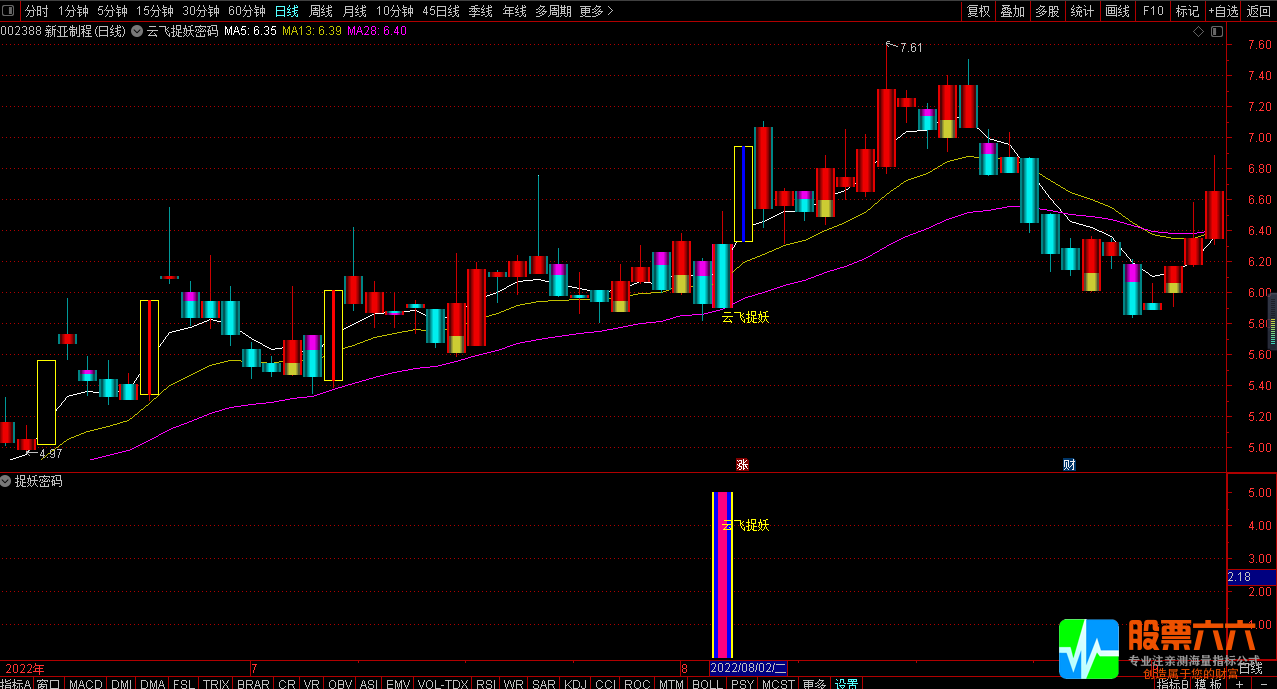
Task: Open the 云飞捉妖密码 main indicator dropdown arrow
Action: click(137, 31)
